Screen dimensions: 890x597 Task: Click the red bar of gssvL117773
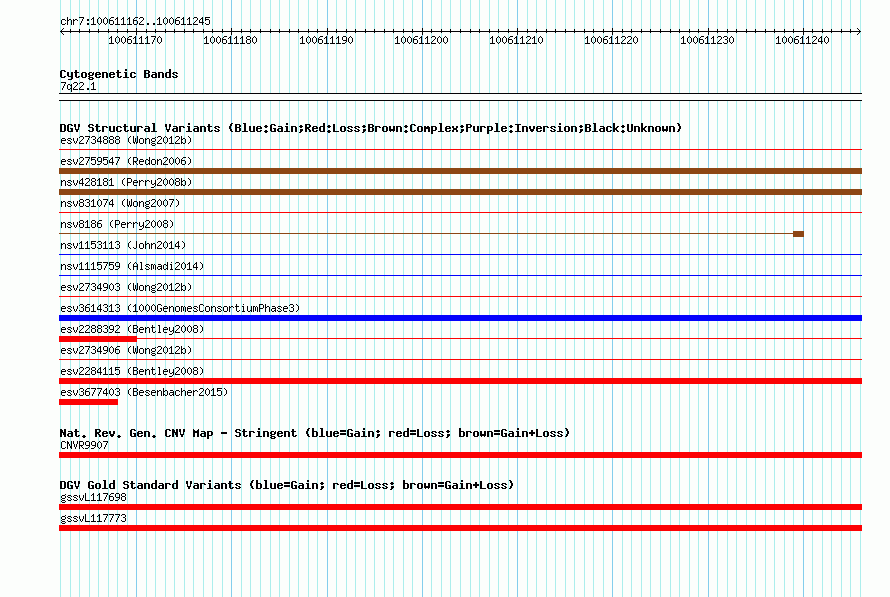[x=460, y=528]
